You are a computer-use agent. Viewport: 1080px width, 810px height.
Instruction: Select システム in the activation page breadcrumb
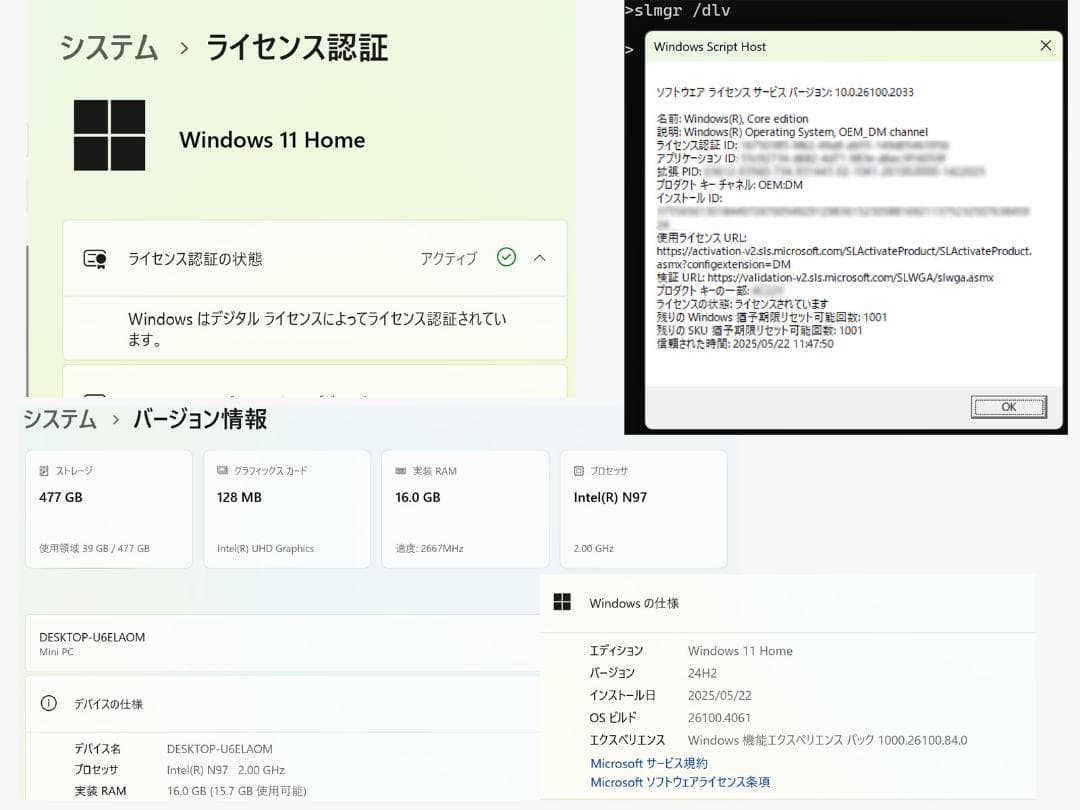[x=107, y=47]
